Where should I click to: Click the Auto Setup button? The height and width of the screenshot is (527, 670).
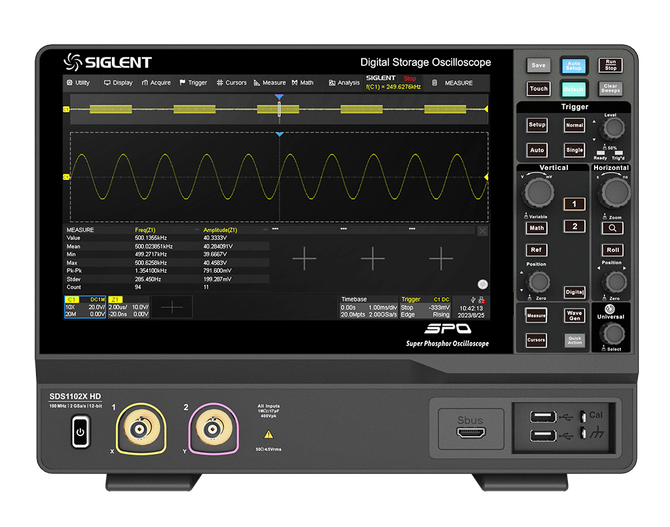pyautogui.click(x=574, y=66)
